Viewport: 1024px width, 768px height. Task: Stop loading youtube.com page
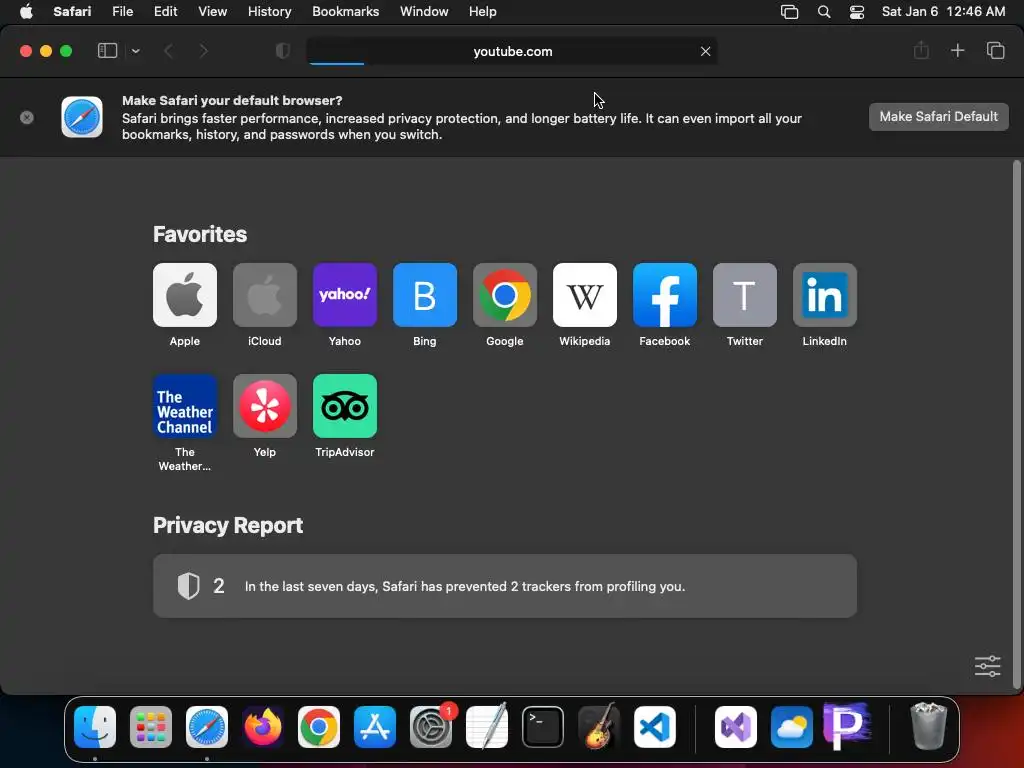click(x=705, y=51)
